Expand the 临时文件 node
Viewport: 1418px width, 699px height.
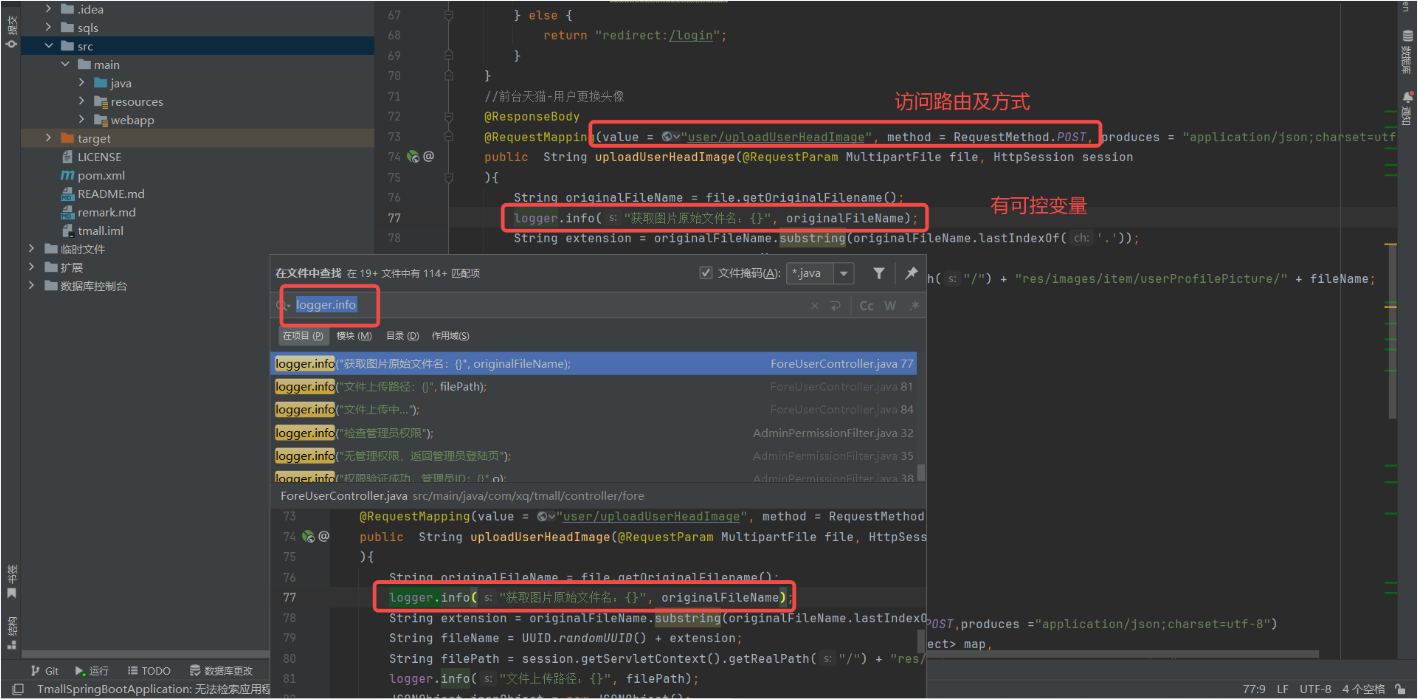click(32, 249)
